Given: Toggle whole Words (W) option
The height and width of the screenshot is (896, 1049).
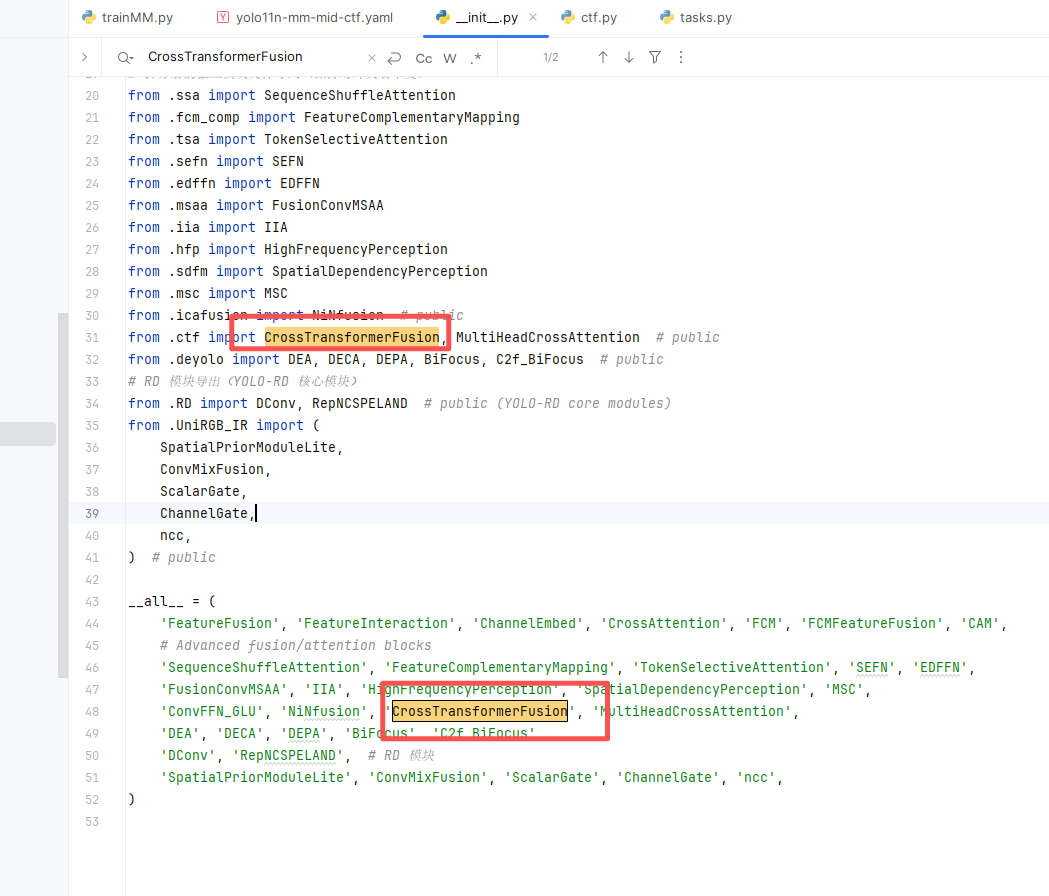Looking at the screenshot, I should tap(450, 58).
